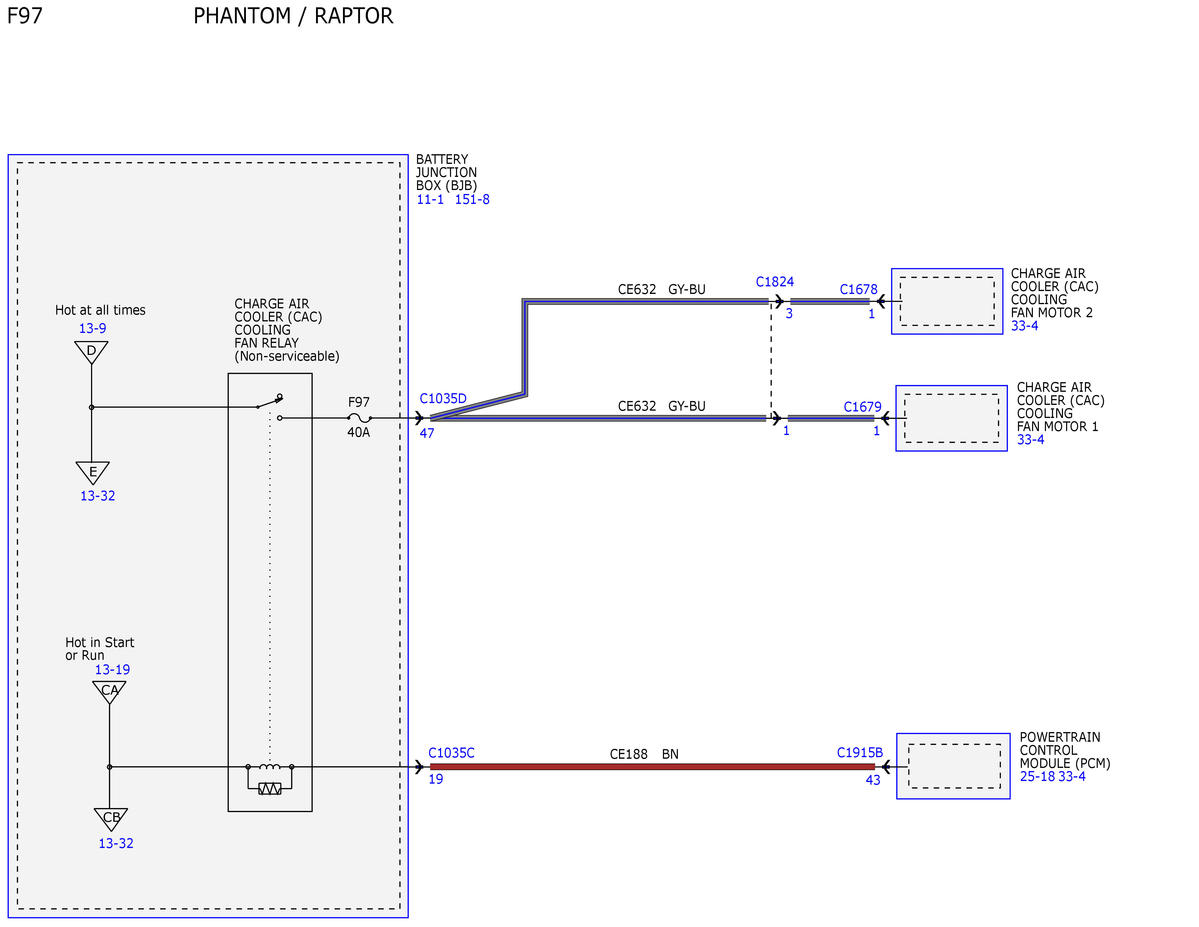Click the PHANTOM / RAPTOR heading
1199x927 pixels.
293,16
